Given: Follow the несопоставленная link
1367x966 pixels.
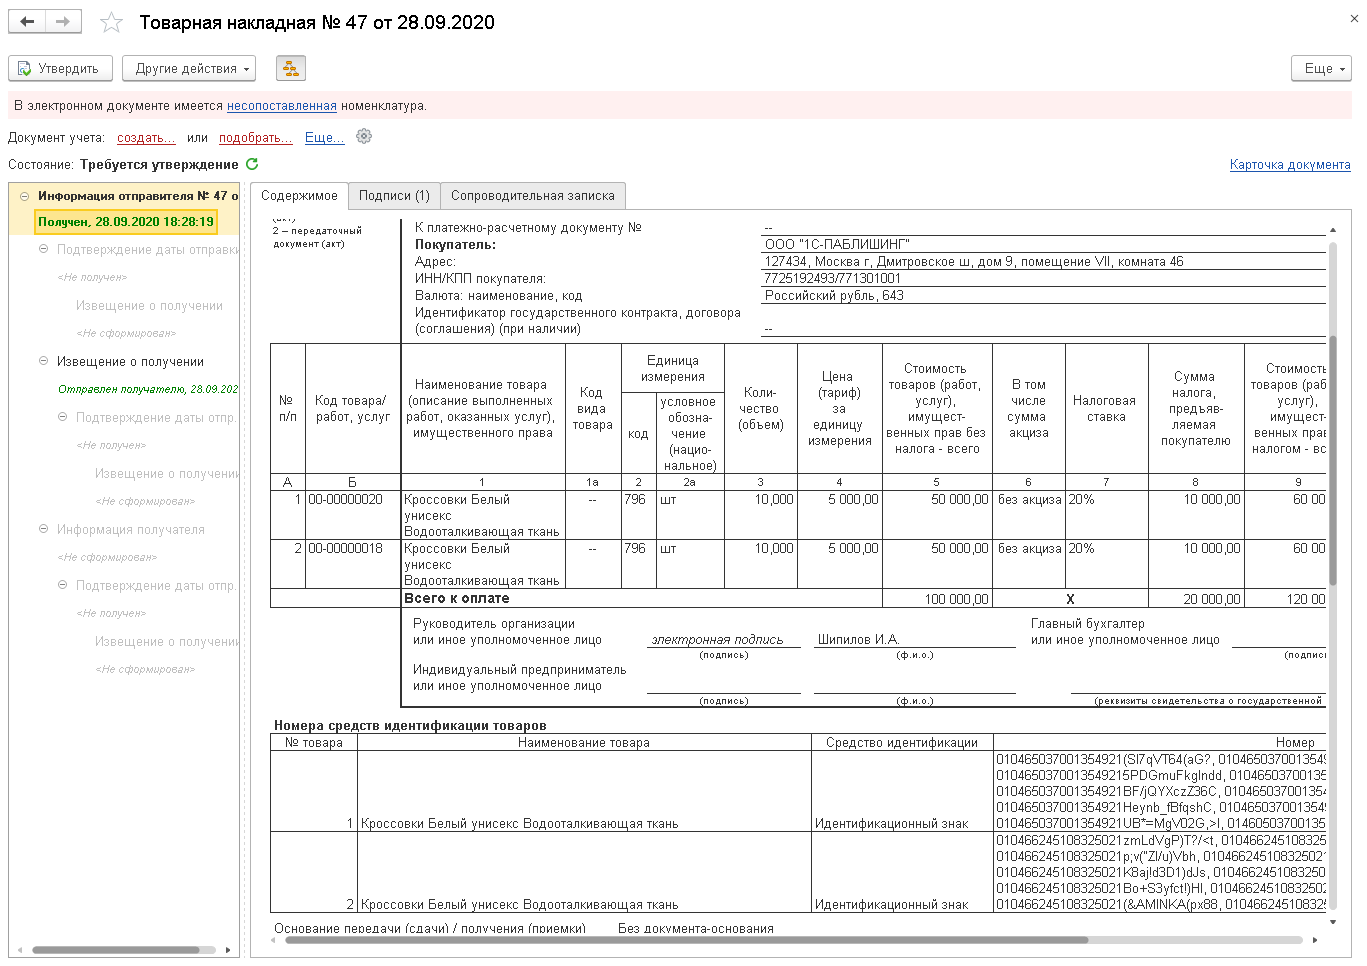Looking at the screenshot, I should pos(282,106).
